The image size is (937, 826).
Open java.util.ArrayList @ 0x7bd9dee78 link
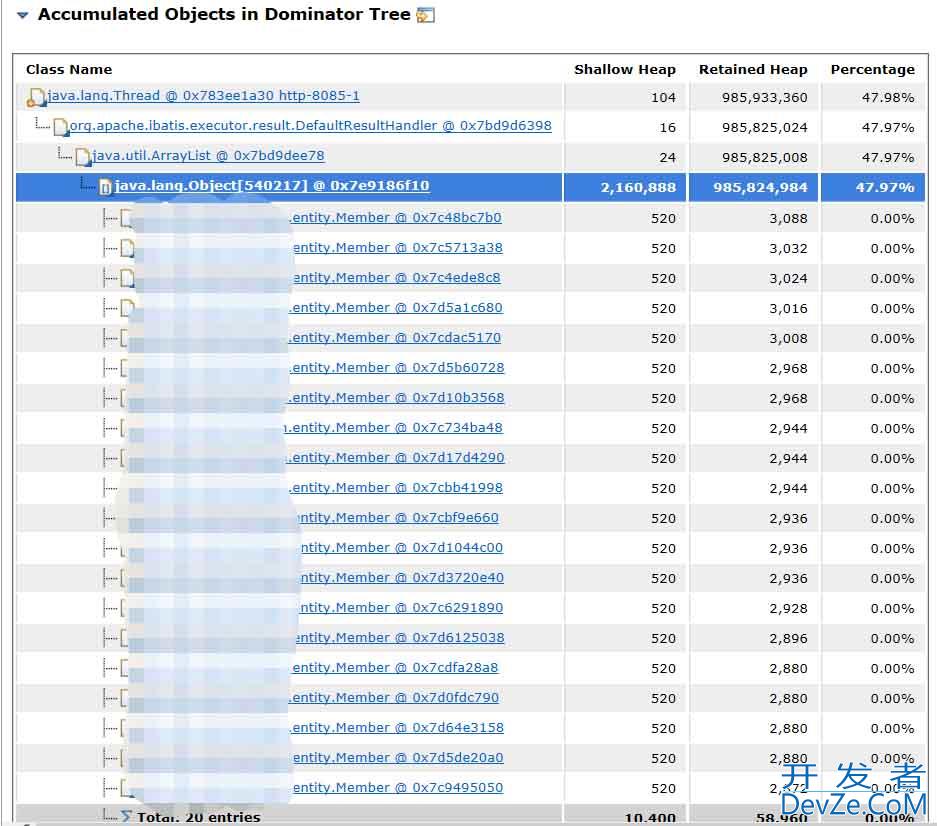208,155
